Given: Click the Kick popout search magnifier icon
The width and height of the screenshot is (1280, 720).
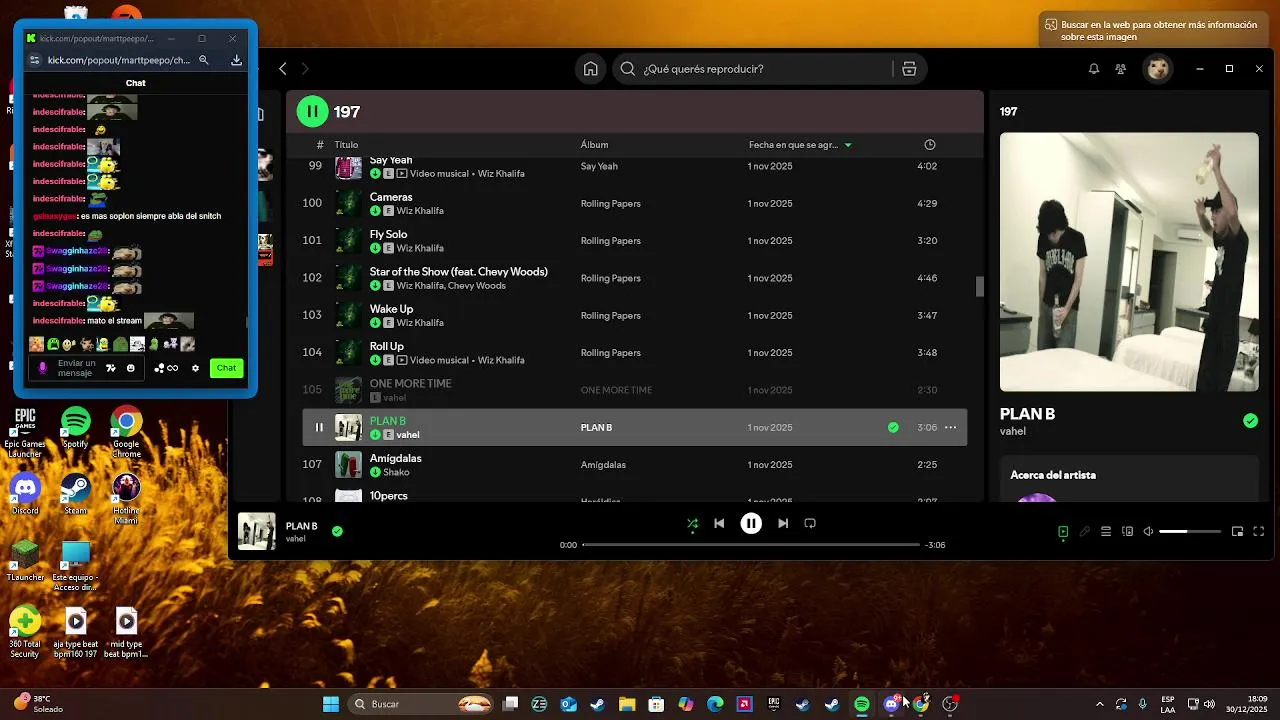Looking at the screenshot, I should tap(203, 60).
